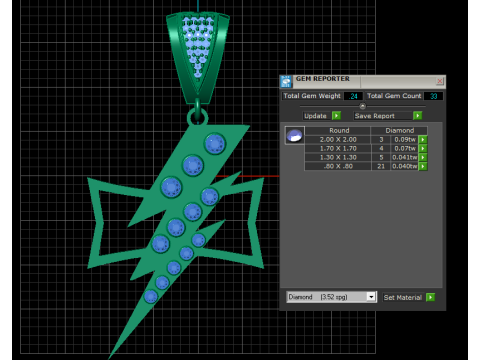Click the green arrow beside Set Material

pos(430,297)
